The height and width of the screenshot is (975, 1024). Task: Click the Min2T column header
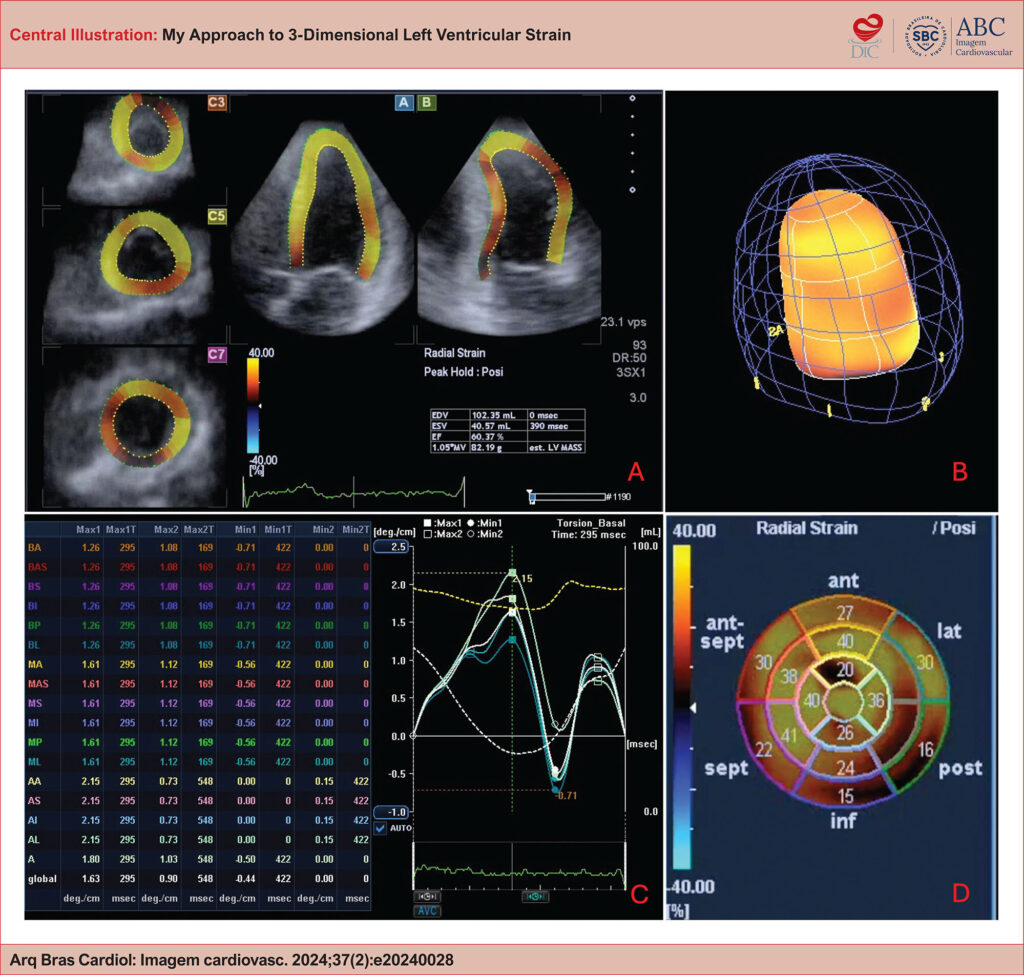(356, 530)
